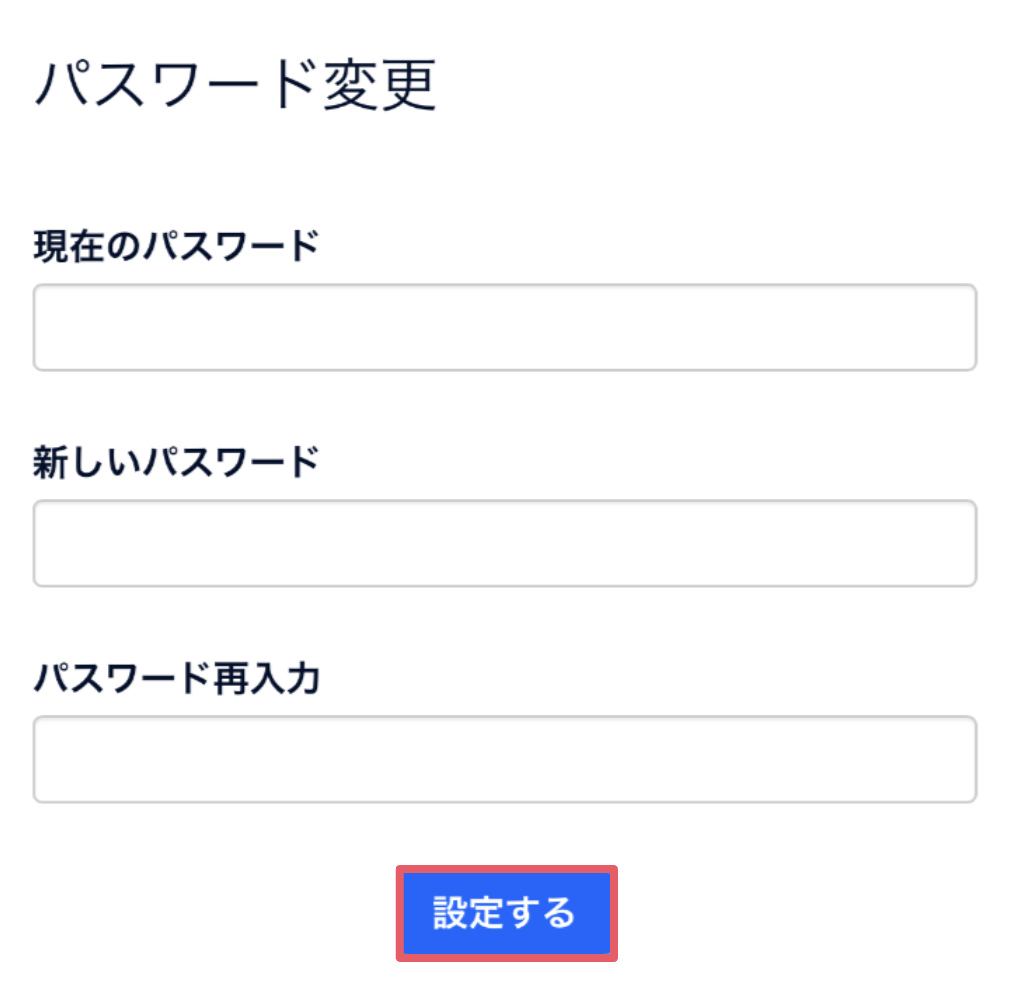Place cursor in password re-entry box

coord(504,759)
